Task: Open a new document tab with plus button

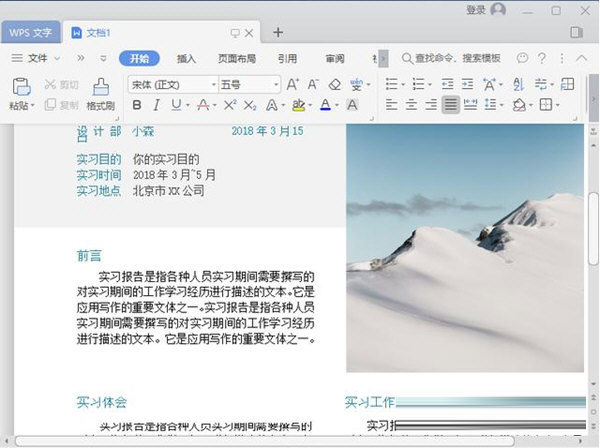Action: pyautogui.click(x=278, y=32)
